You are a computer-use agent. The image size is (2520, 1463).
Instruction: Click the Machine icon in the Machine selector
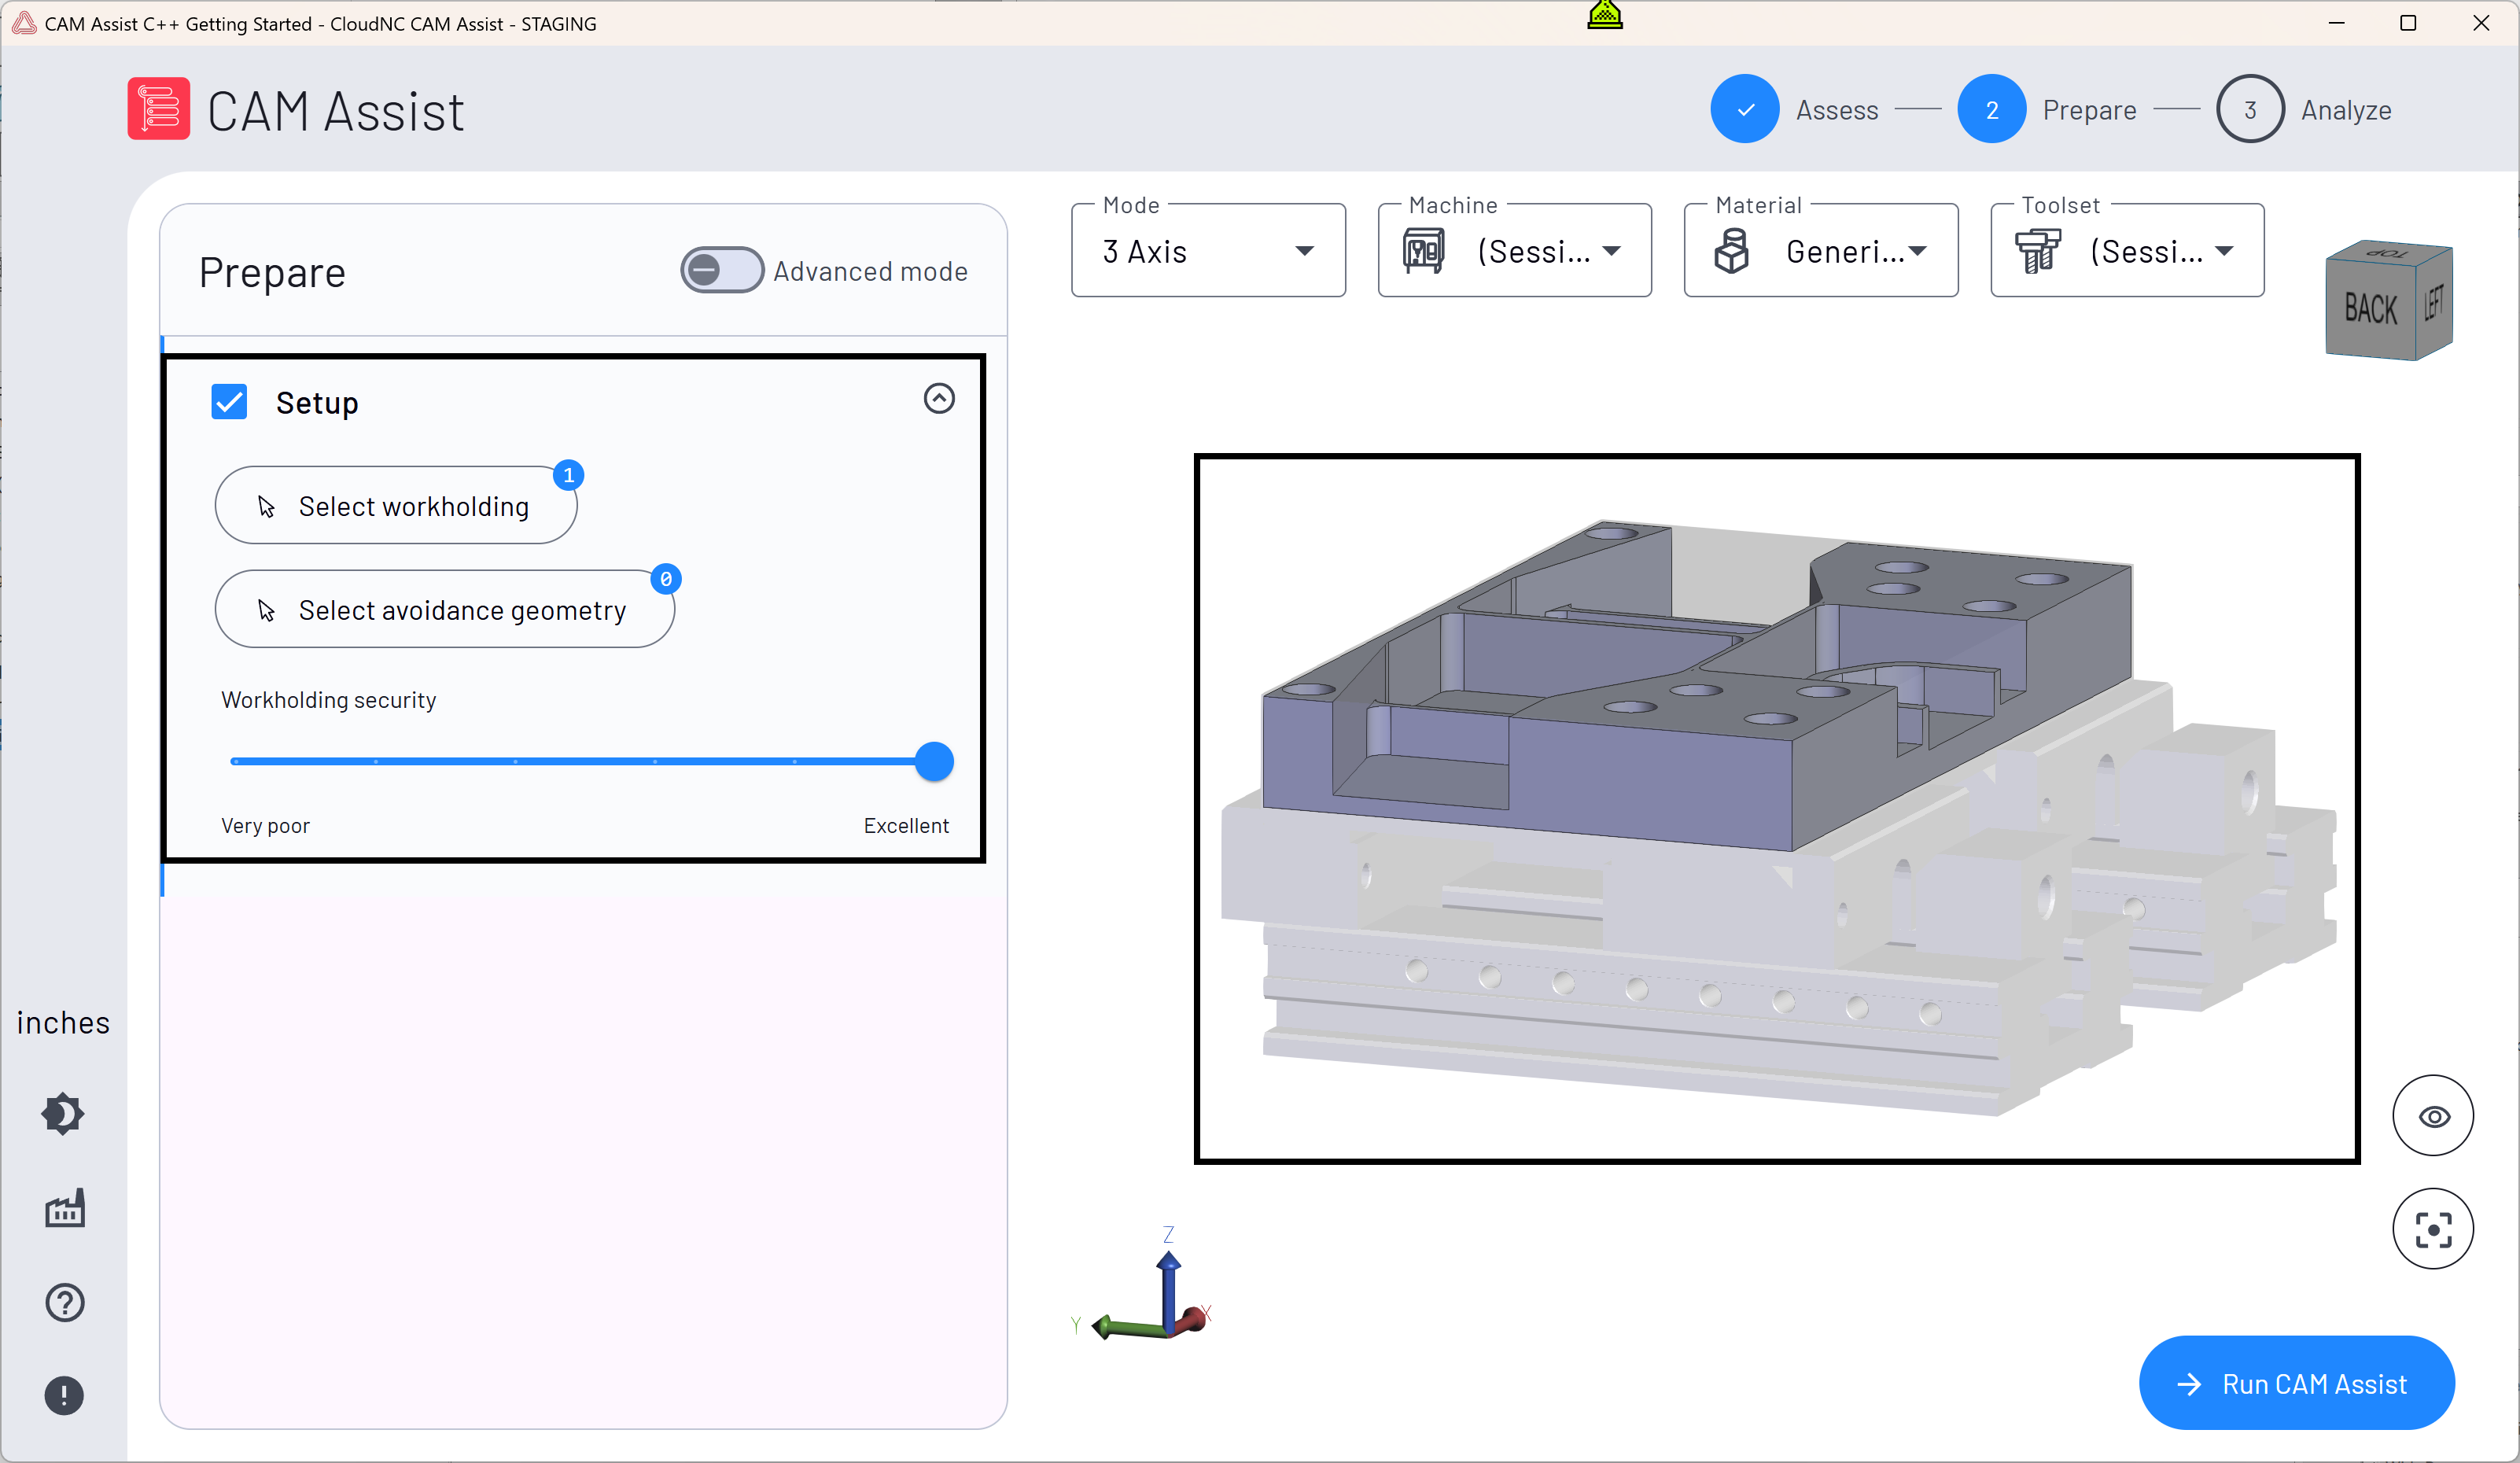coord(1424,251)
